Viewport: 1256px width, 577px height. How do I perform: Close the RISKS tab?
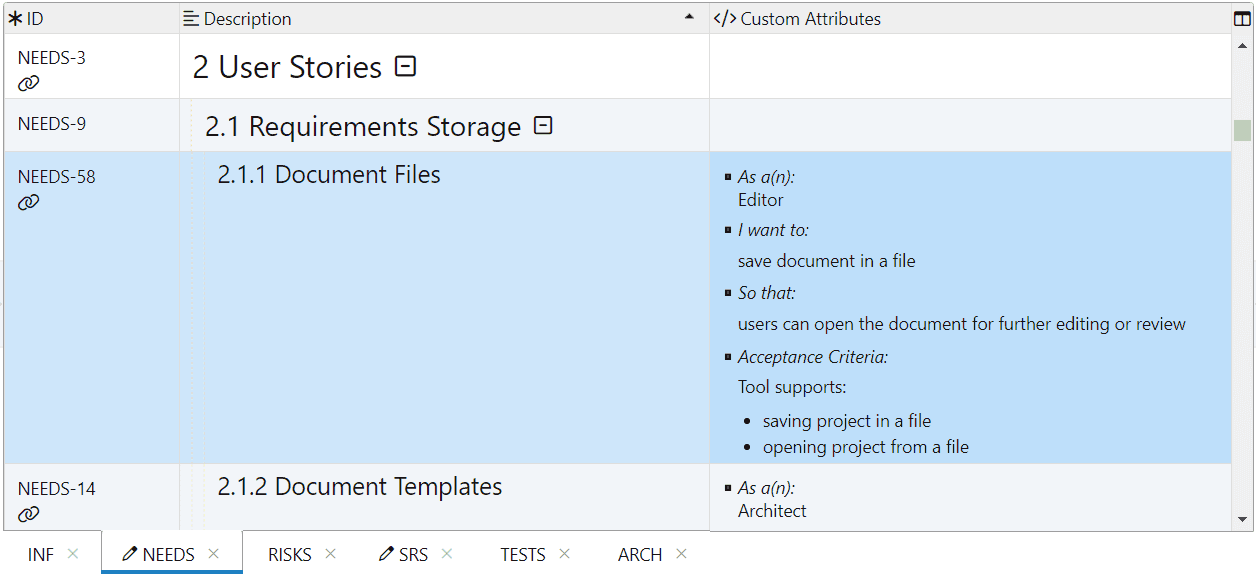(330, 554)
